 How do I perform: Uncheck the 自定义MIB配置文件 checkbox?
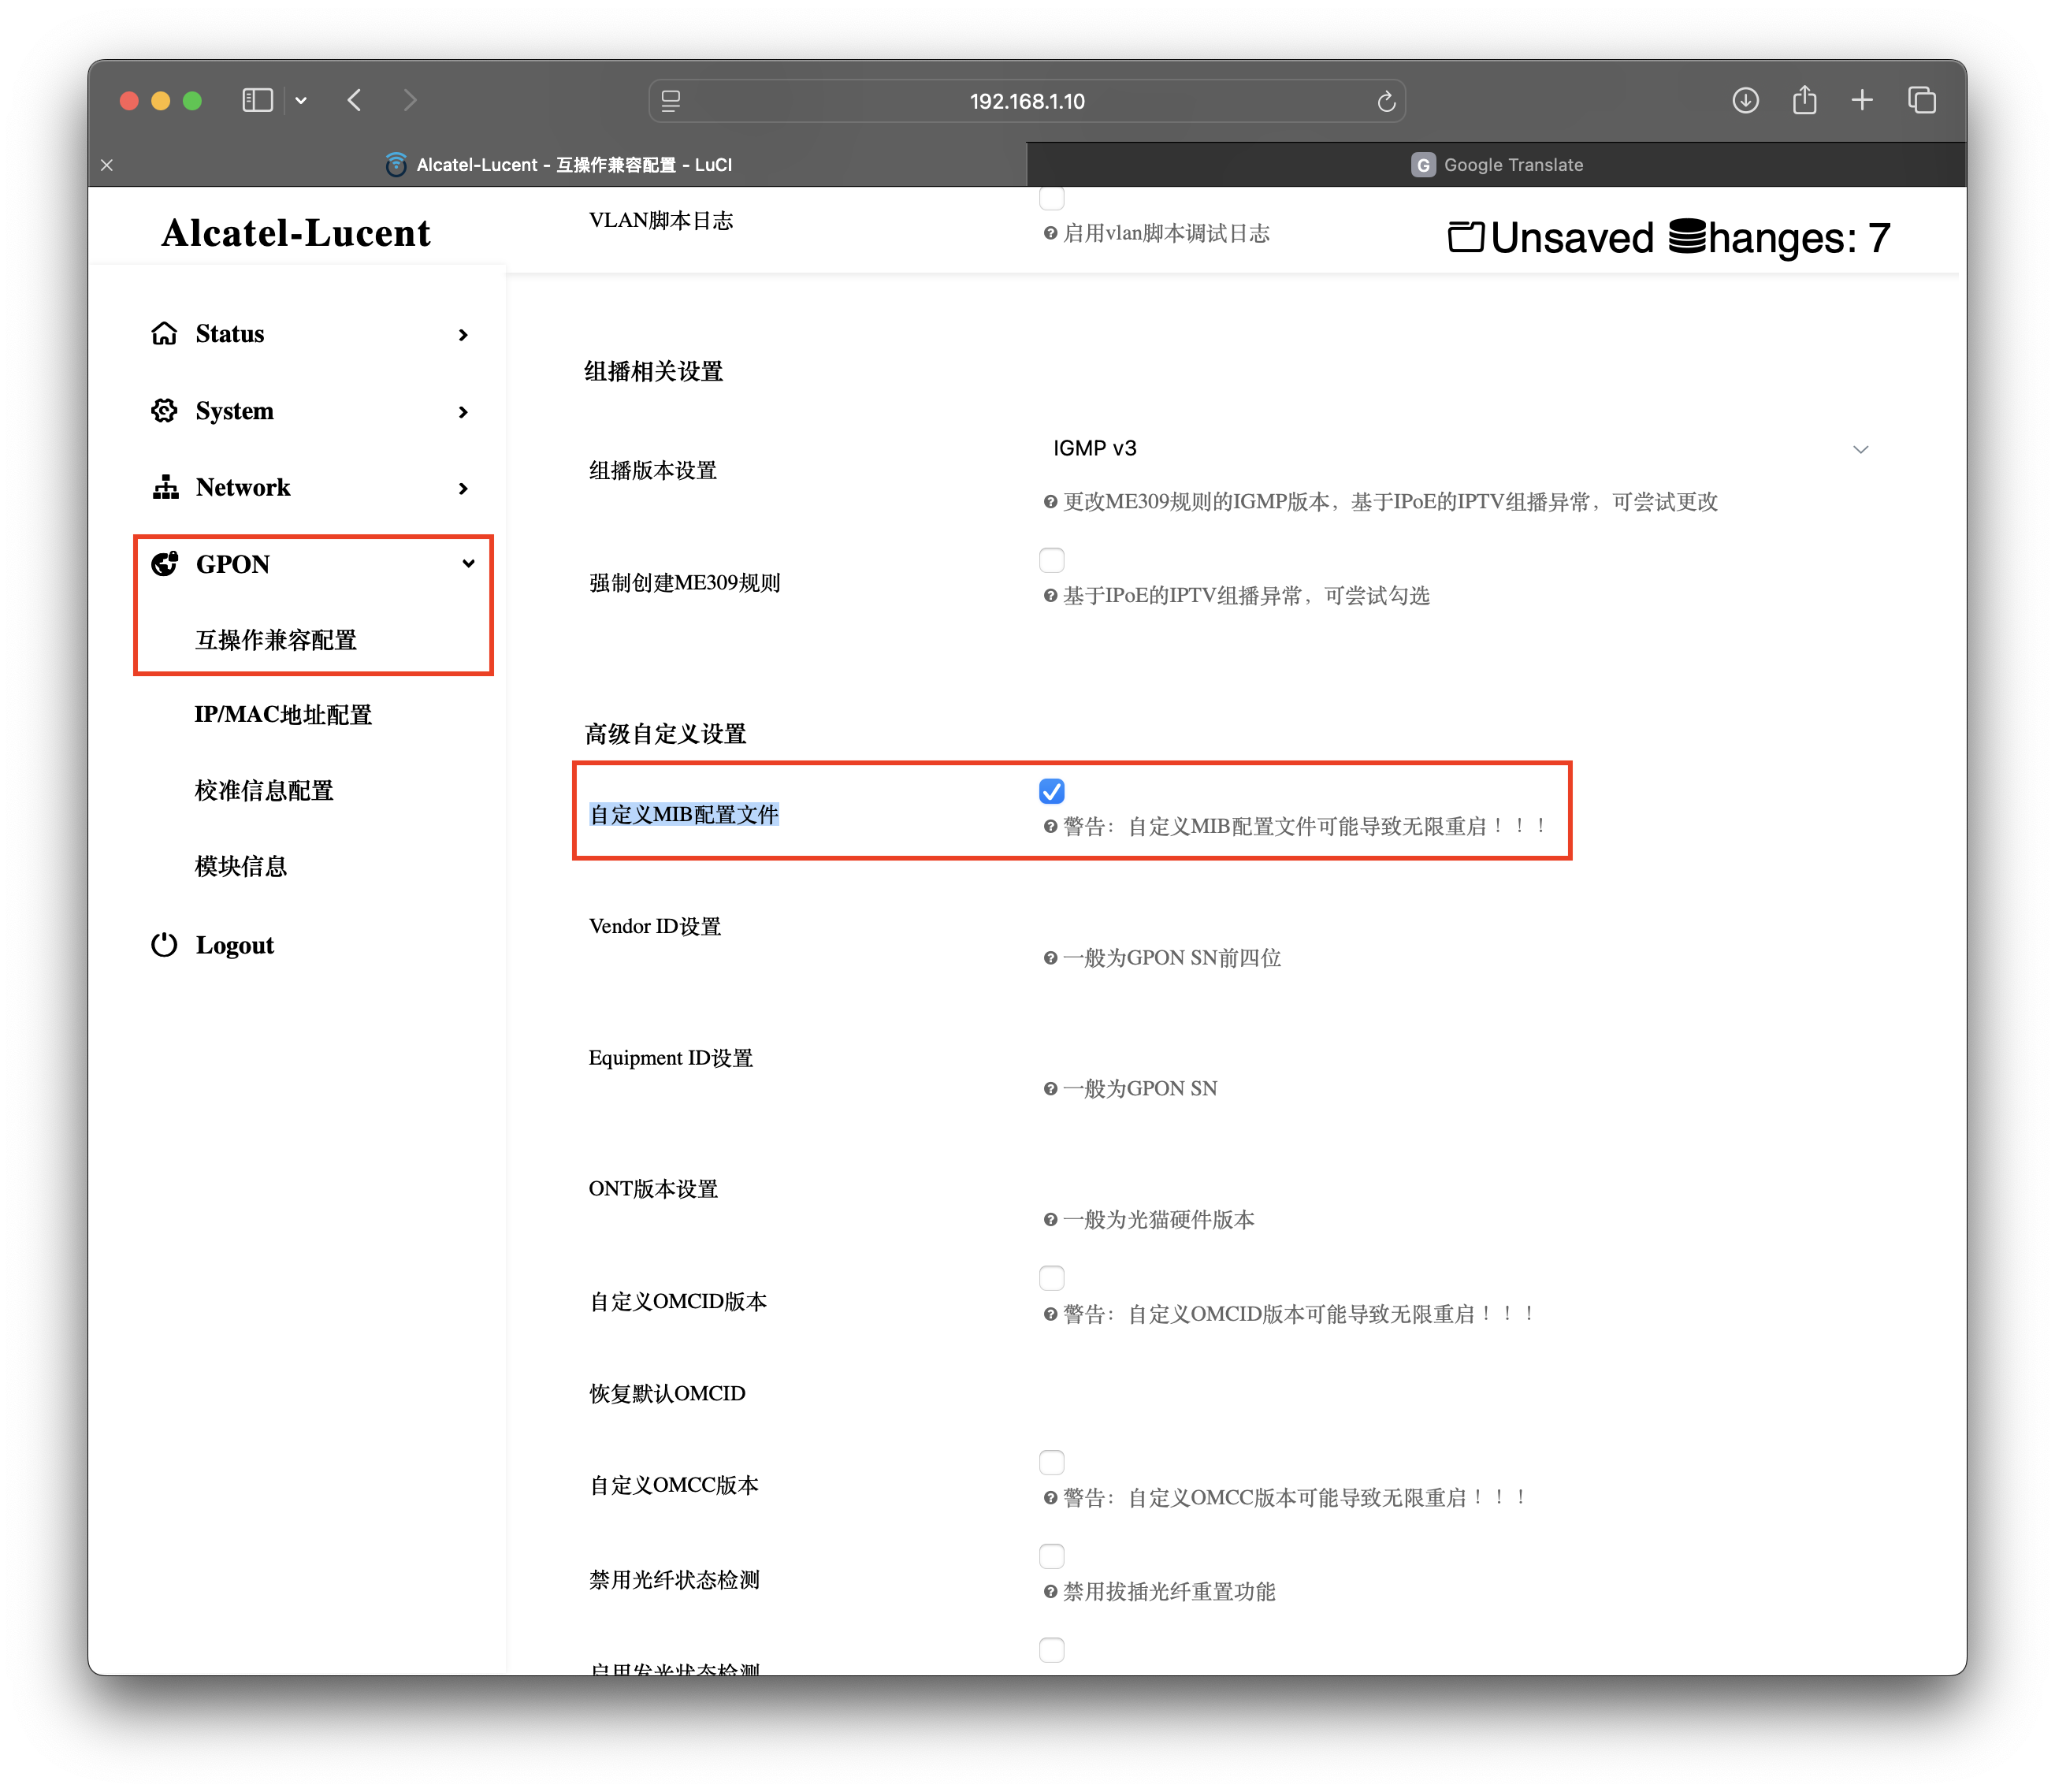[x=1051, y=791]
